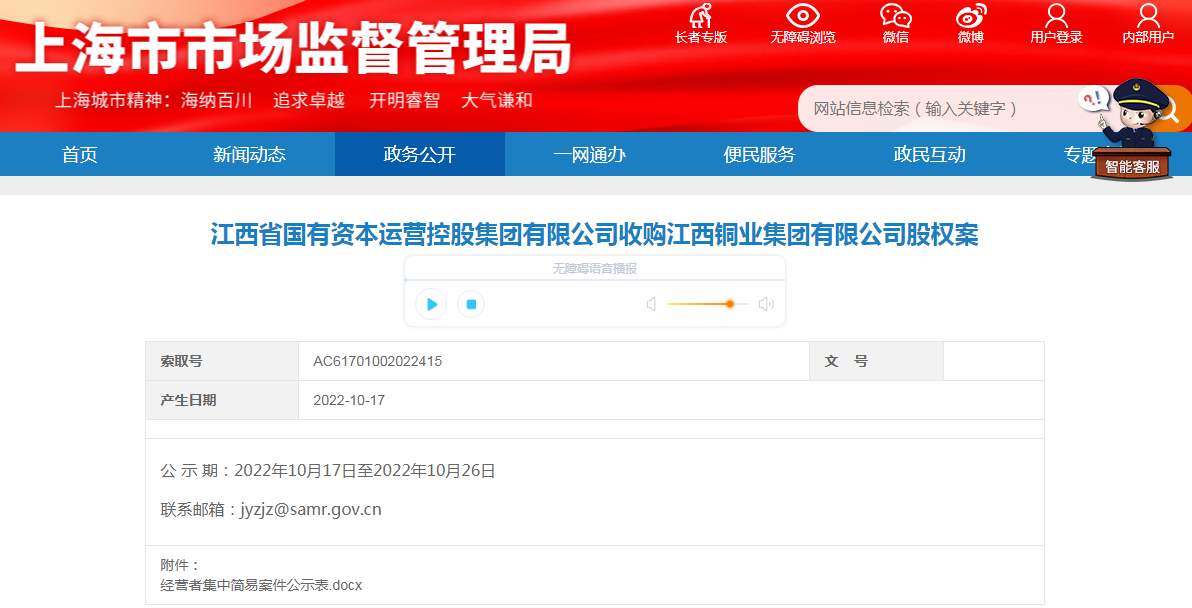The image size is (1192, 608).
Task: Open the 便民服务 menu item
Action: click(759, 154)
